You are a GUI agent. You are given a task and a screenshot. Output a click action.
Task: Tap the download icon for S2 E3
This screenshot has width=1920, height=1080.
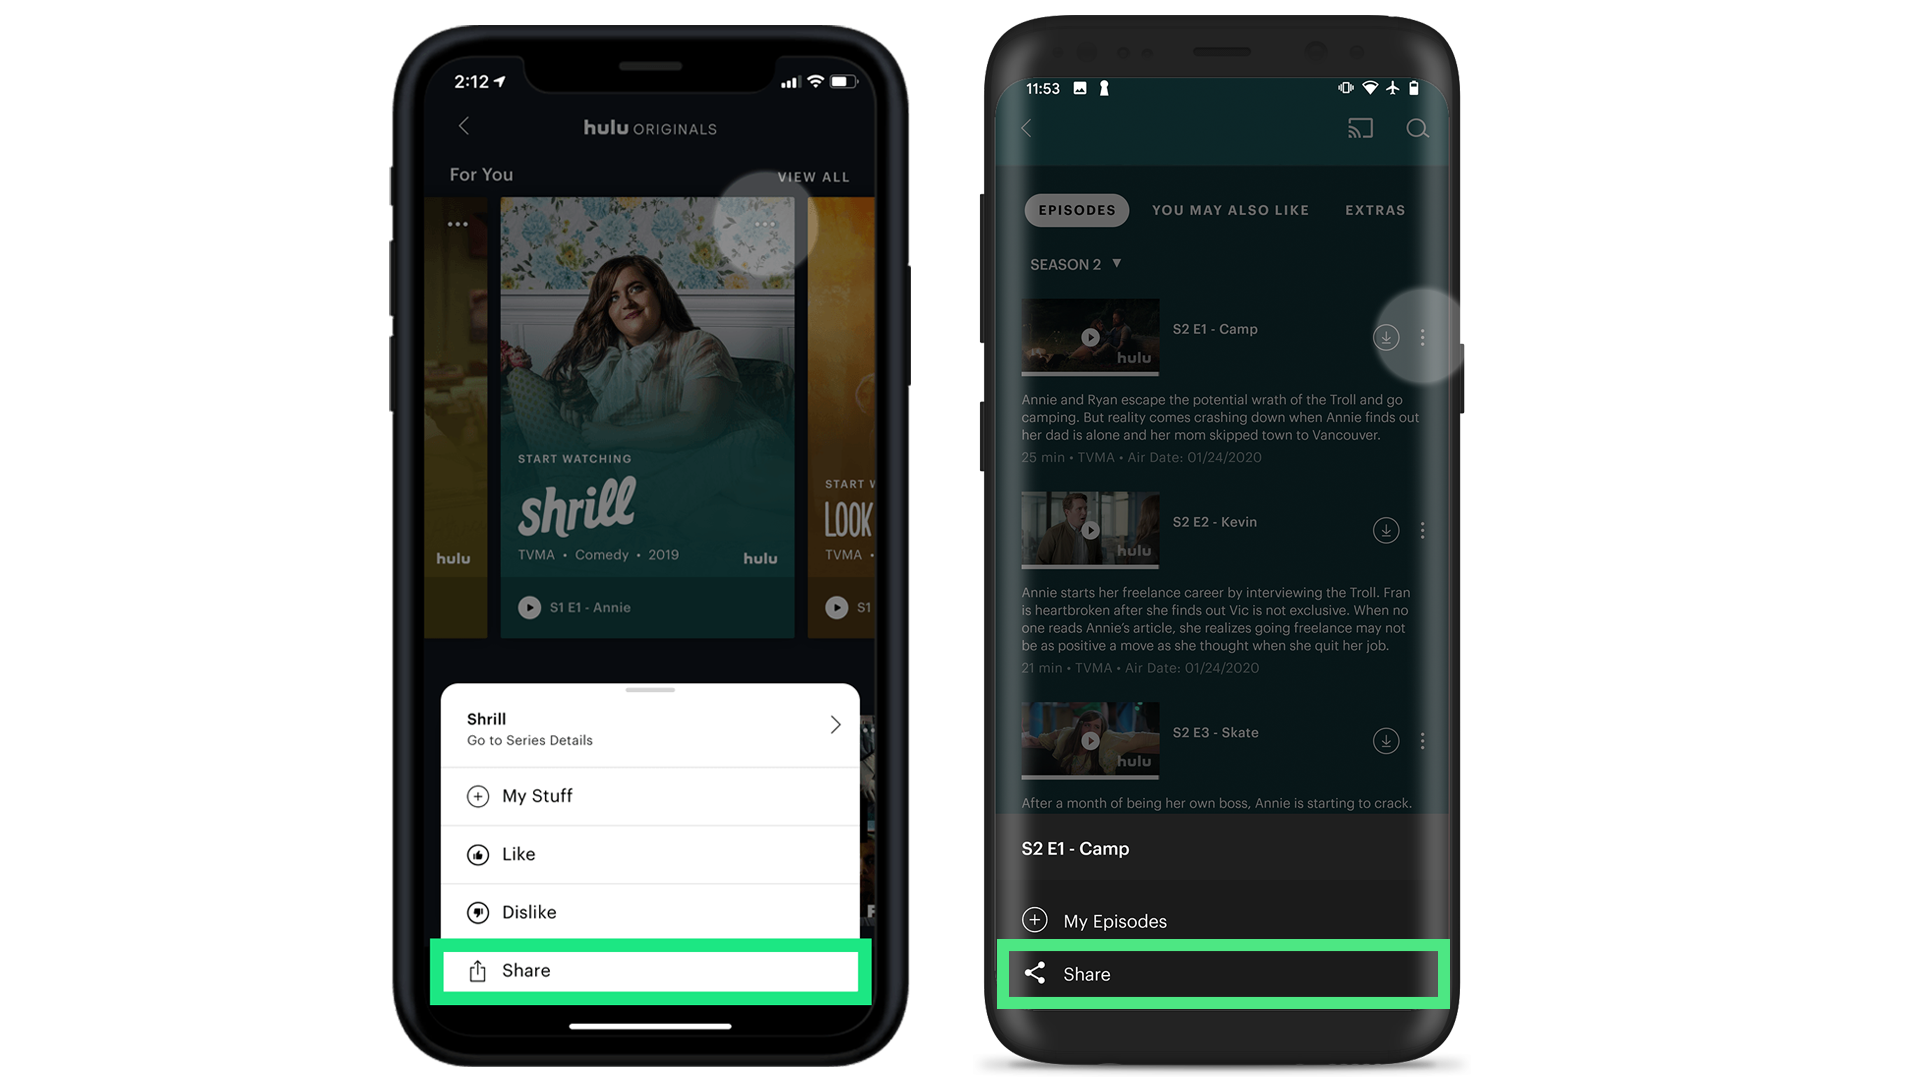1386,741
